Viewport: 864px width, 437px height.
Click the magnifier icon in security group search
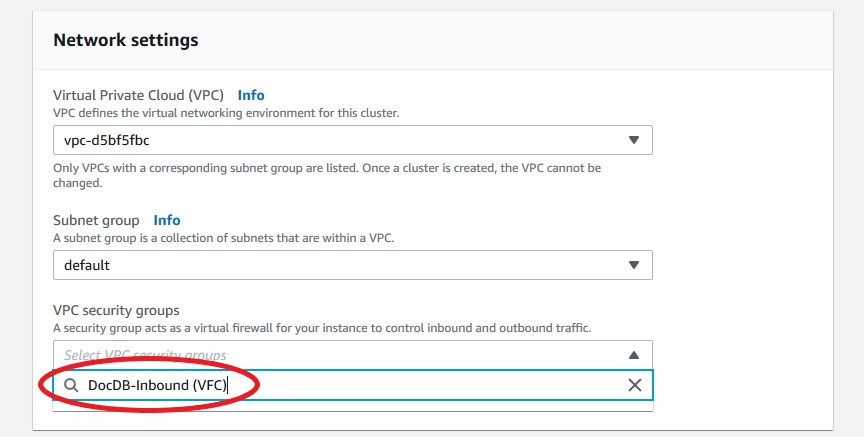click(x=70, y=386)
